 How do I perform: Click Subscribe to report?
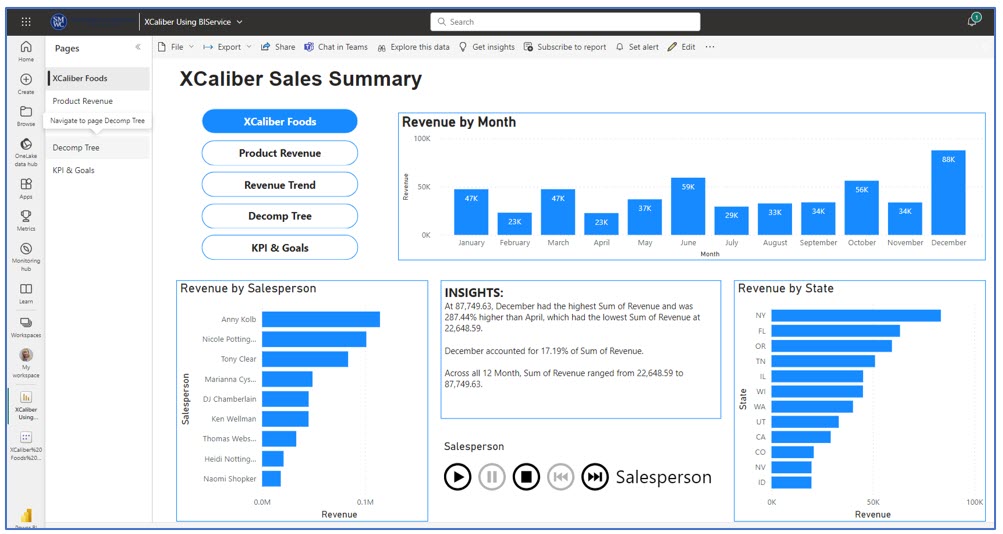[x=565, y=47]
